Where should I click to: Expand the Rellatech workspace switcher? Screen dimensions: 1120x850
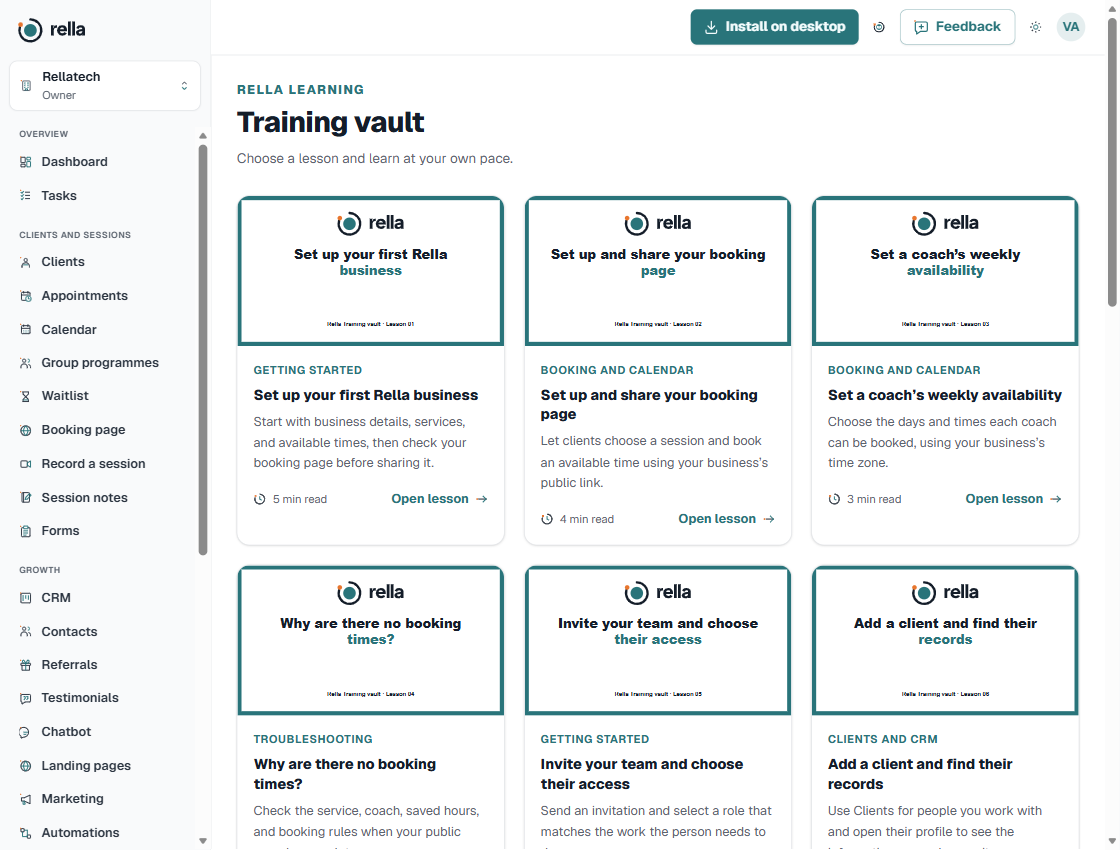(x=105, y=86)
